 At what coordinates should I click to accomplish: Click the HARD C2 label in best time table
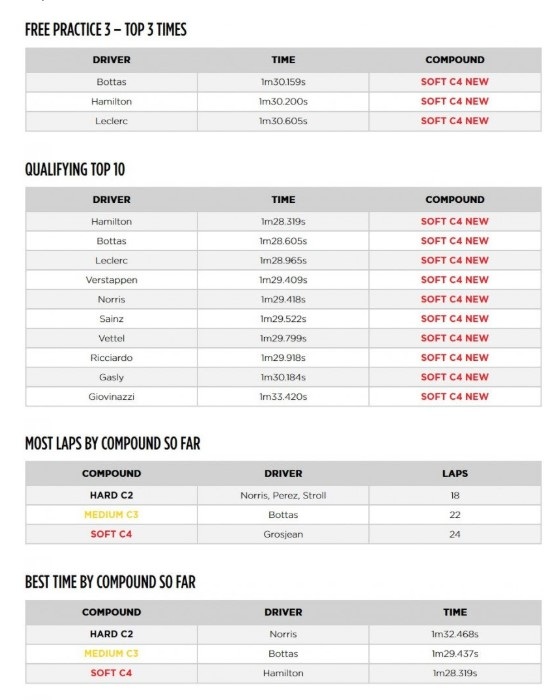point(111,634)
